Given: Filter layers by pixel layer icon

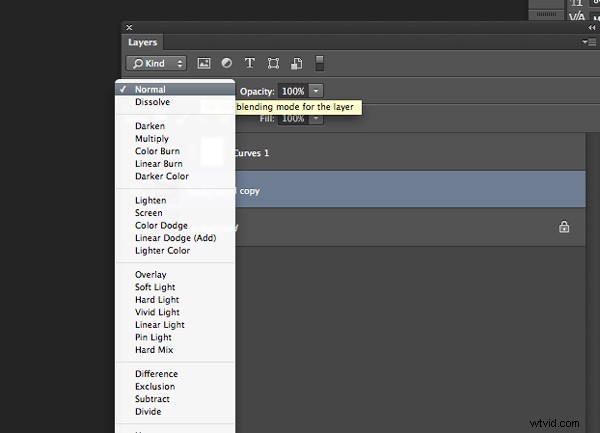Looking at the screenshot, I should pos(204,63).
